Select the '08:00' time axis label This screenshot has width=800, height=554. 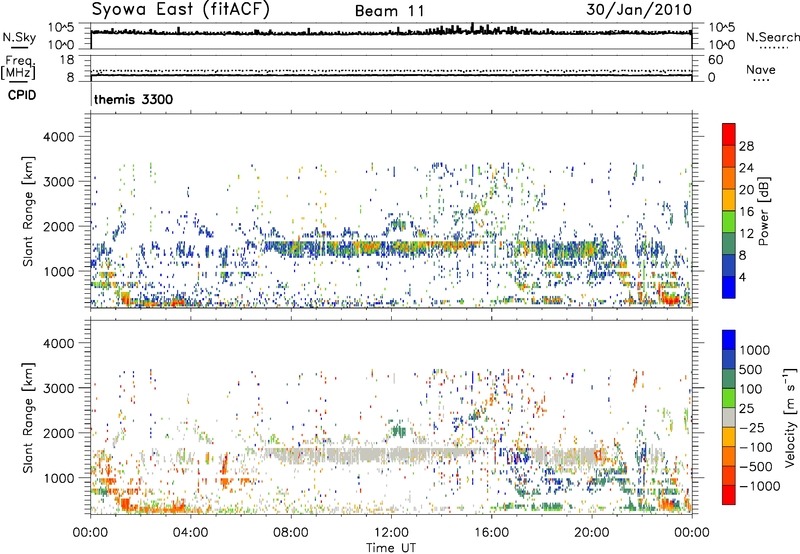(x=291, y=533)
